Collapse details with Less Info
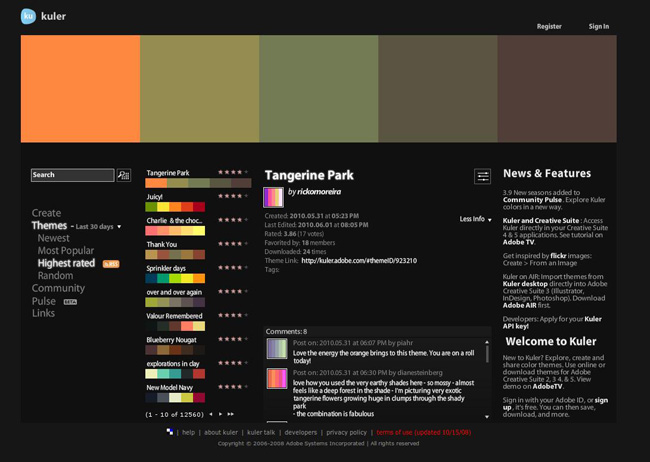 click(x=475, y=219)
